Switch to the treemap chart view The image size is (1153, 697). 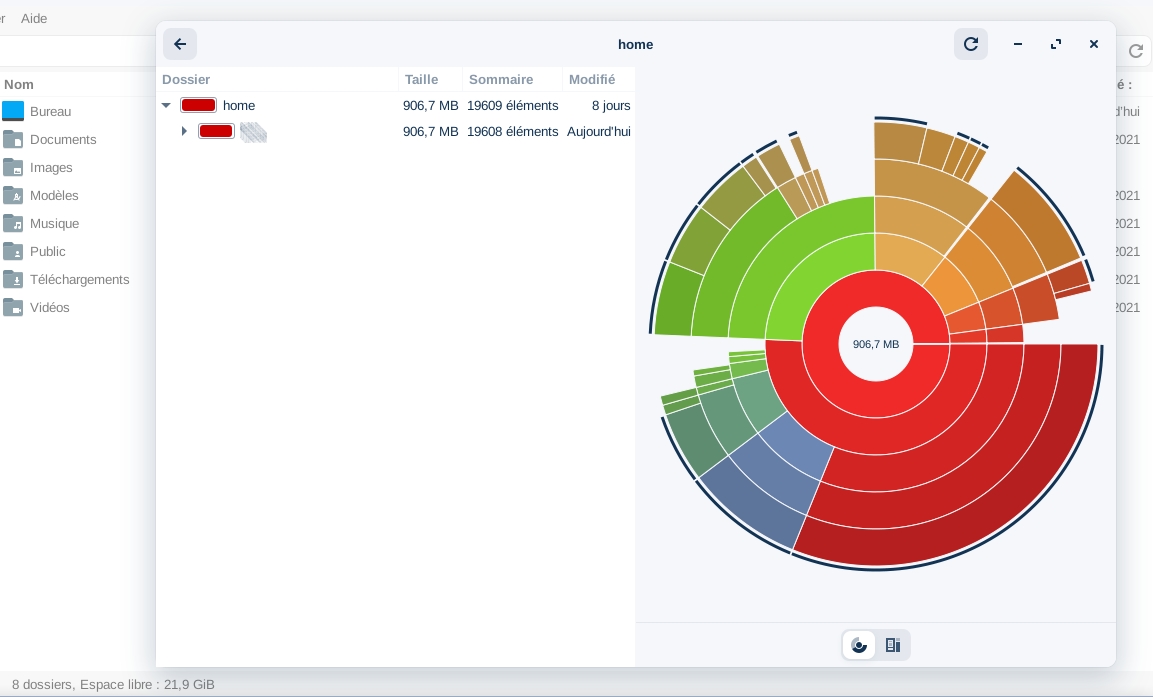893,645
